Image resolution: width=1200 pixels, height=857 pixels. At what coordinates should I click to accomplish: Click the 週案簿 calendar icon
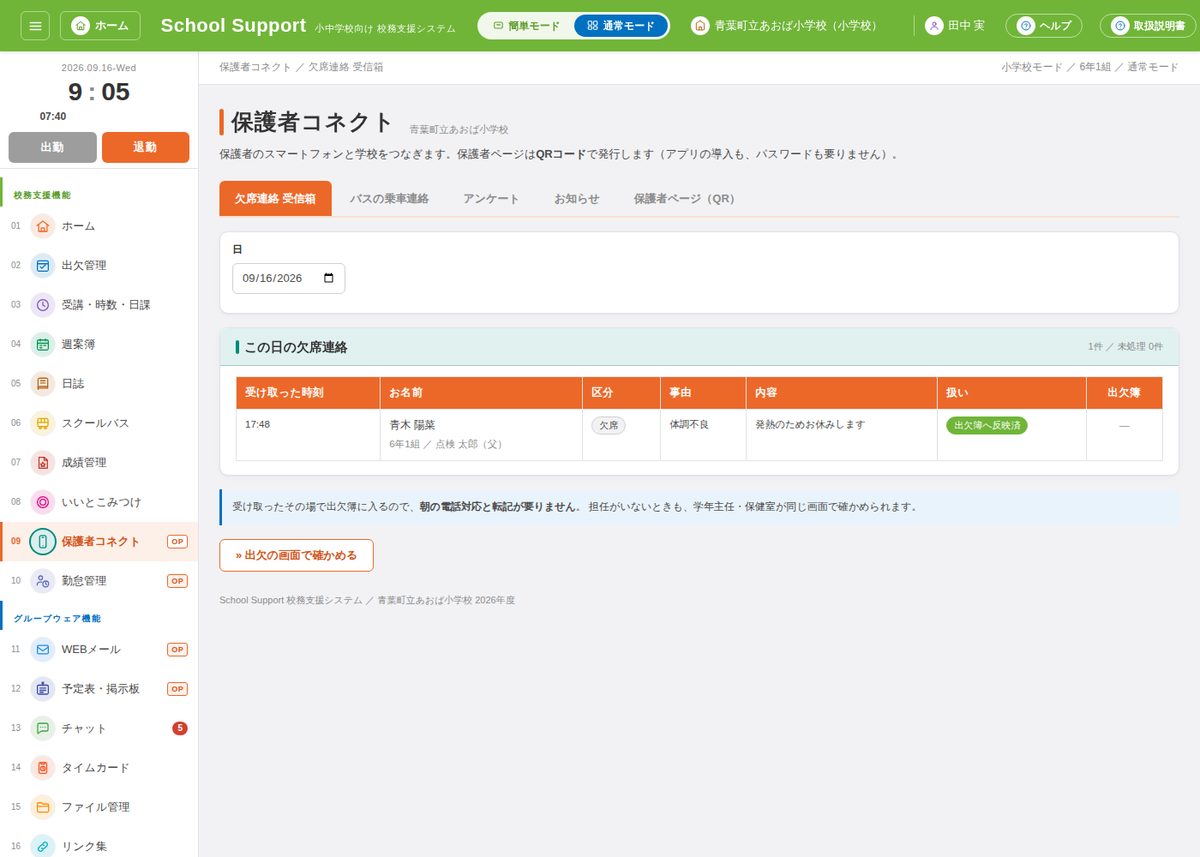point(42,344)
